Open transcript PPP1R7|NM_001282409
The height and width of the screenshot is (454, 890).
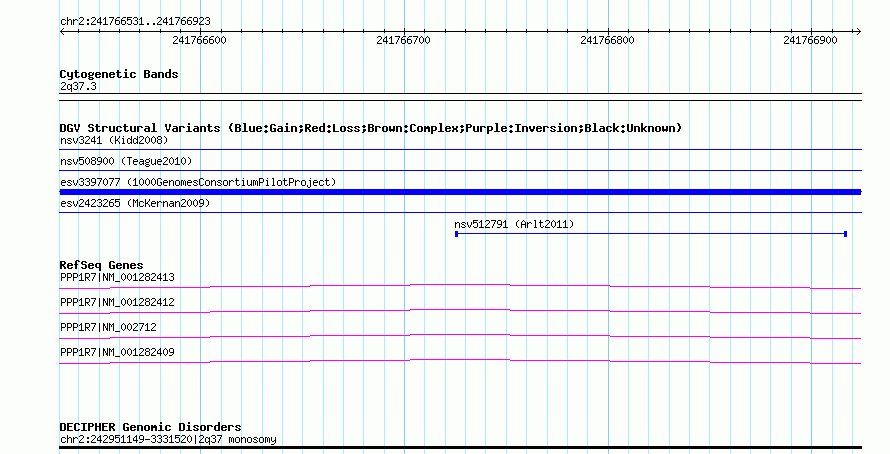coord(117,352)
